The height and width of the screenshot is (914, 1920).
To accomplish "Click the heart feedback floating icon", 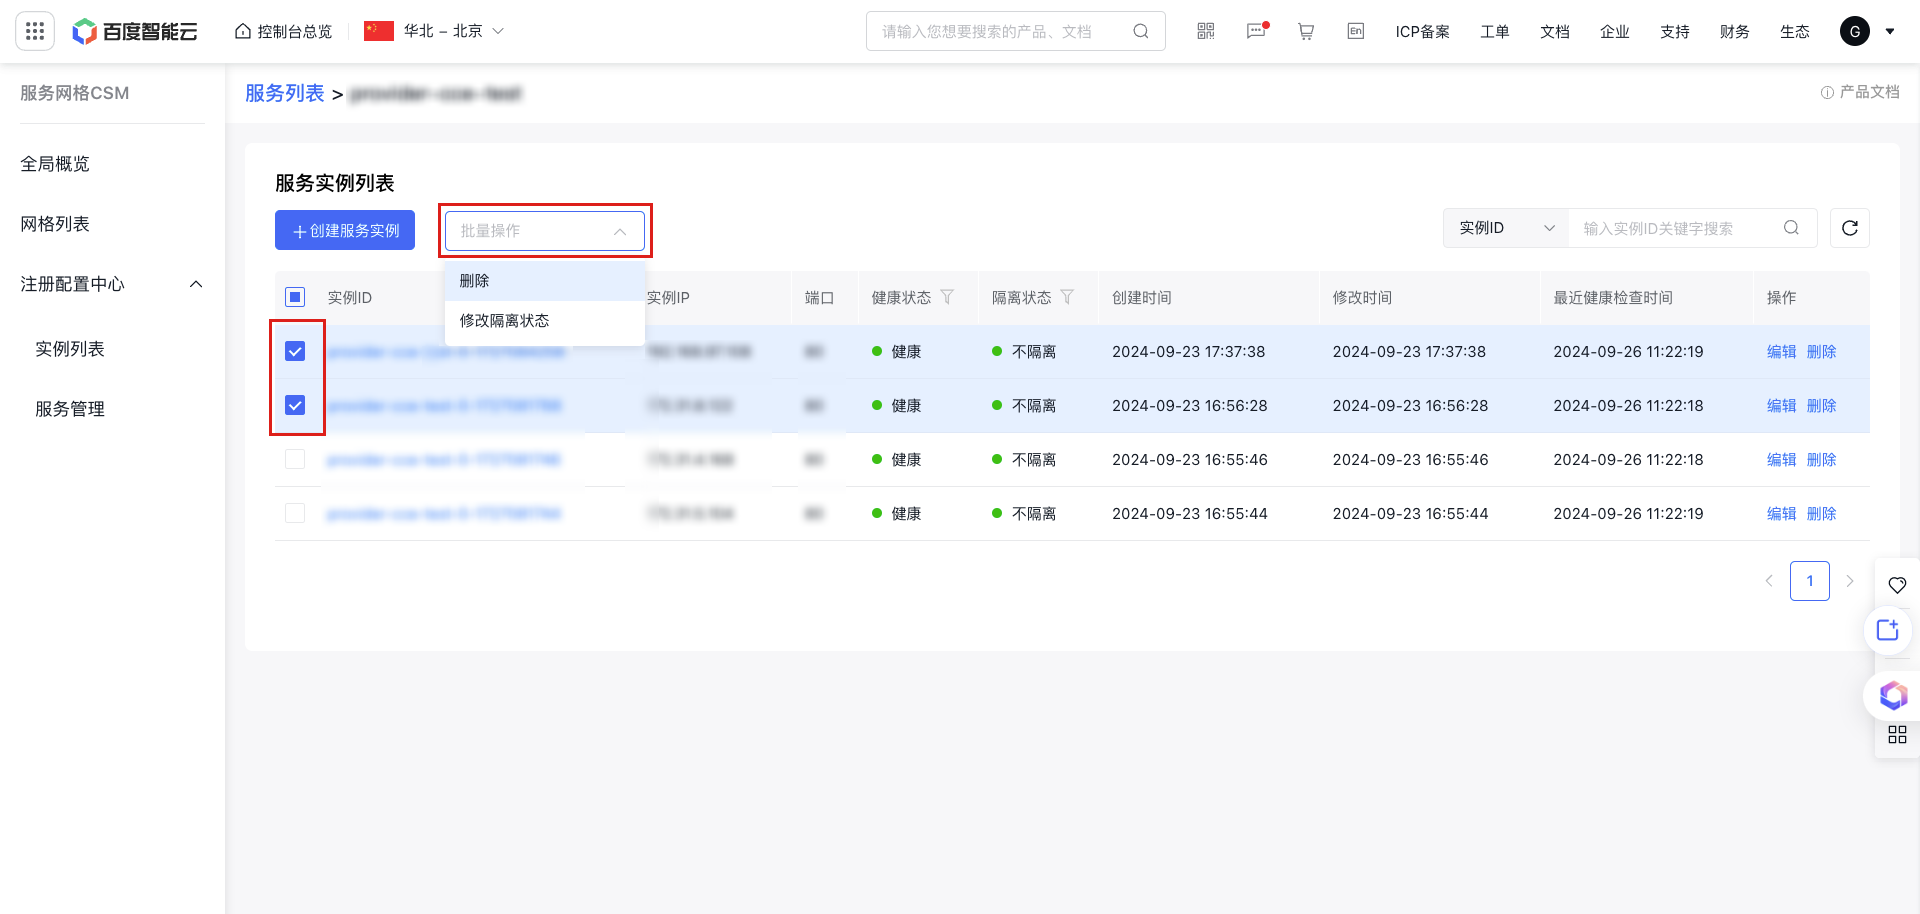I will coord(1897,585).
